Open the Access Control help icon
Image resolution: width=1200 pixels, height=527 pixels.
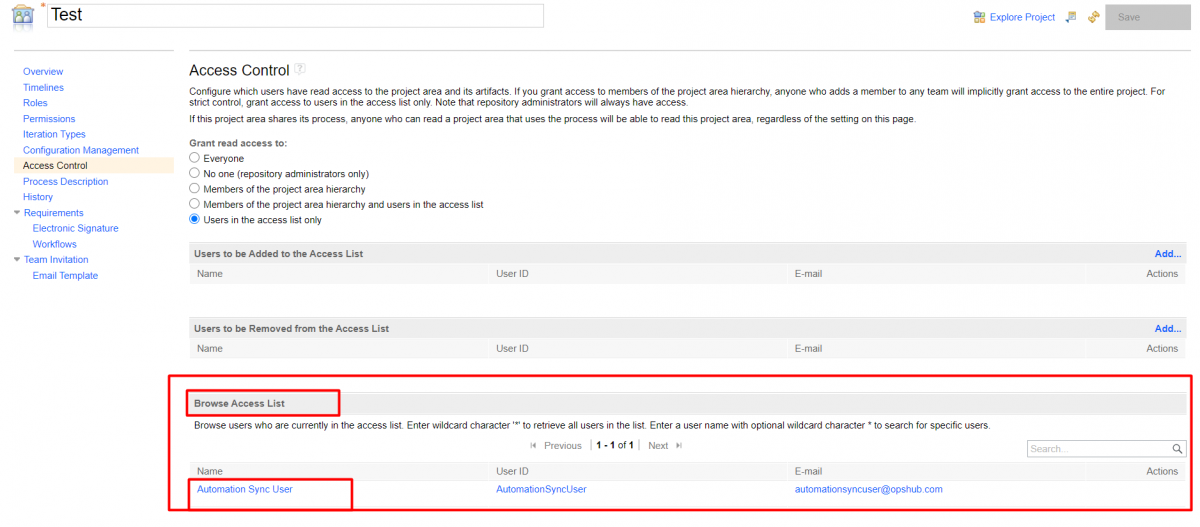coord(299,70)
